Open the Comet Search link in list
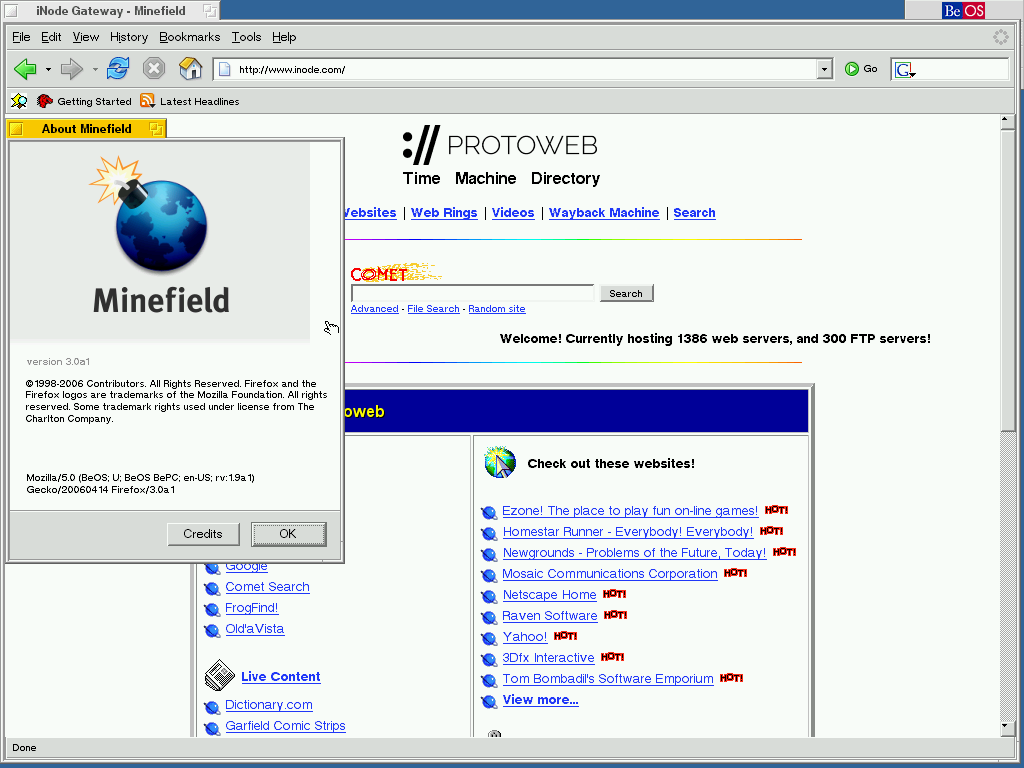This screenshot has width=1024, height=768. pos(267,586)
